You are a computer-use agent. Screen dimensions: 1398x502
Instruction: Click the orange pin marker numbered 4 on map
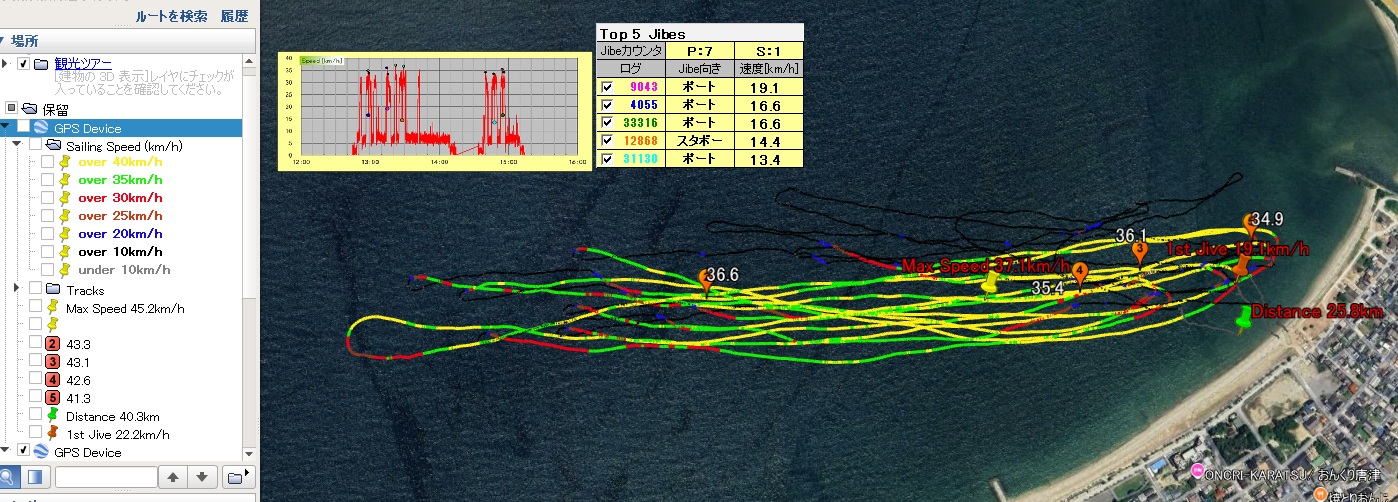1078,271
